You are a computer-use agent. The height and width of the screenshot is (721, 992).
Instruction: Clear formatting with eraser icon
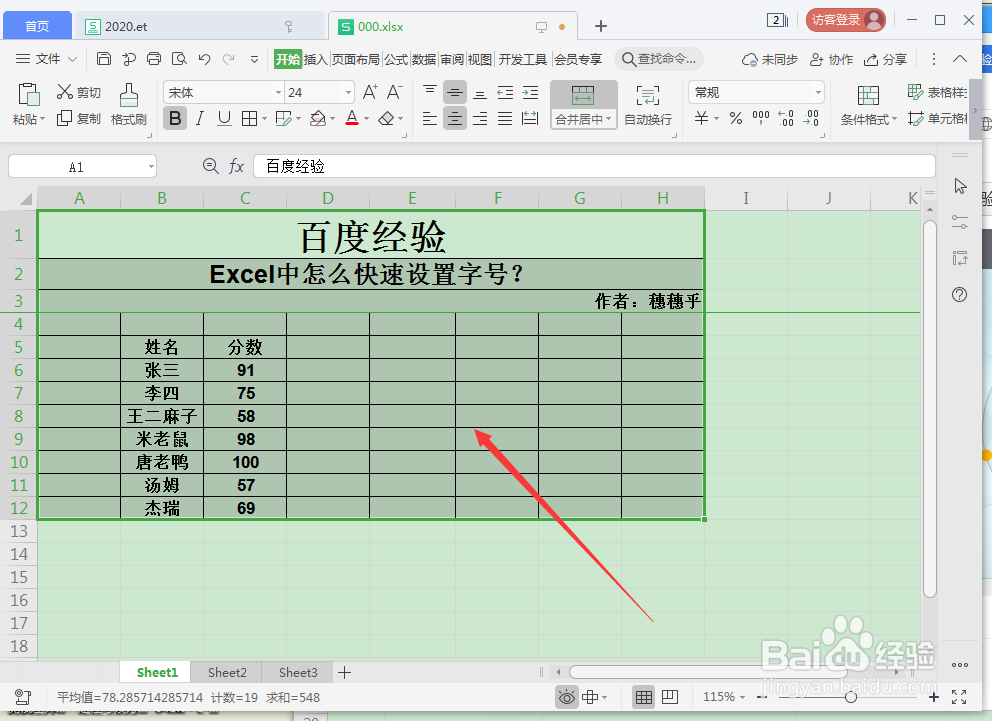(x=386, y=118)
